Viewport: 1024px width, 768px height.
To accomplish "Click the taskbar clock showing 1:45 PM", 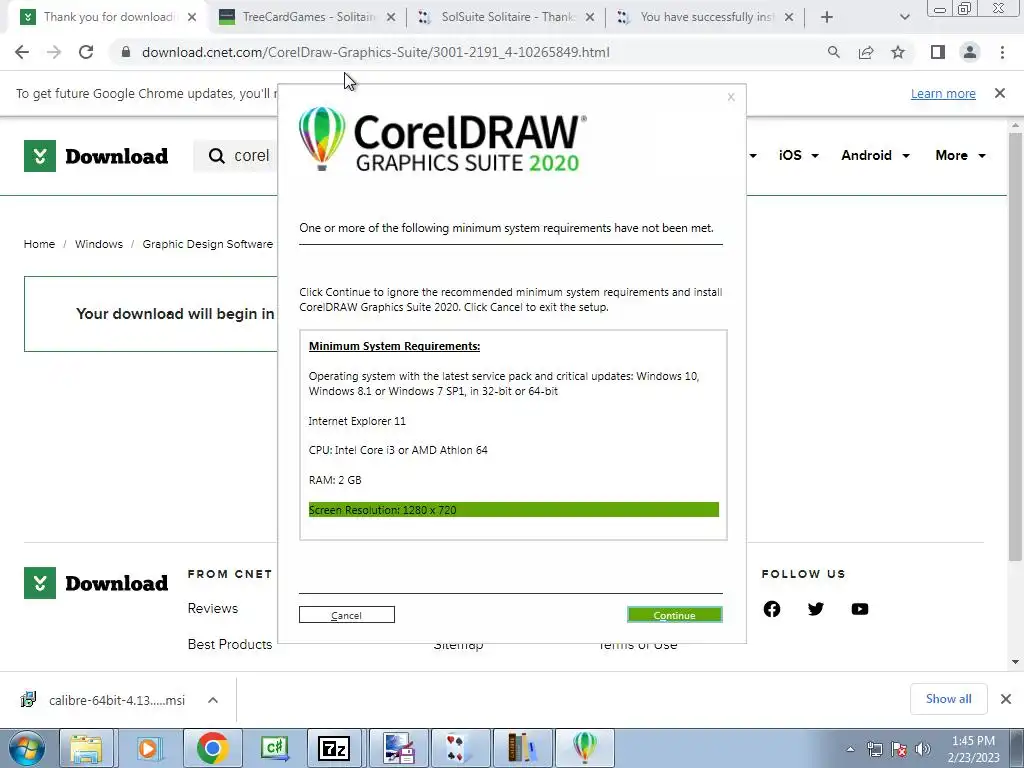I will [x=973, y=749].
